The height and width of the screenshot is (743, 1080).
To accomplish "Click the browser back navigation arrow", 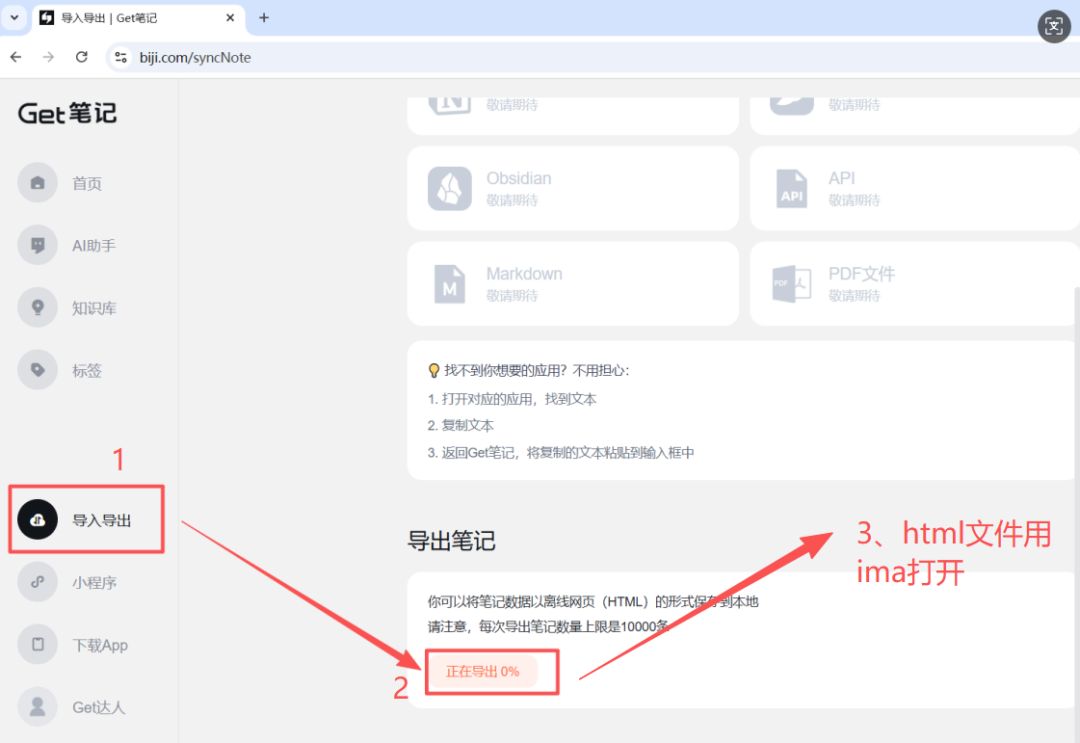I will (x=16, y=57).
